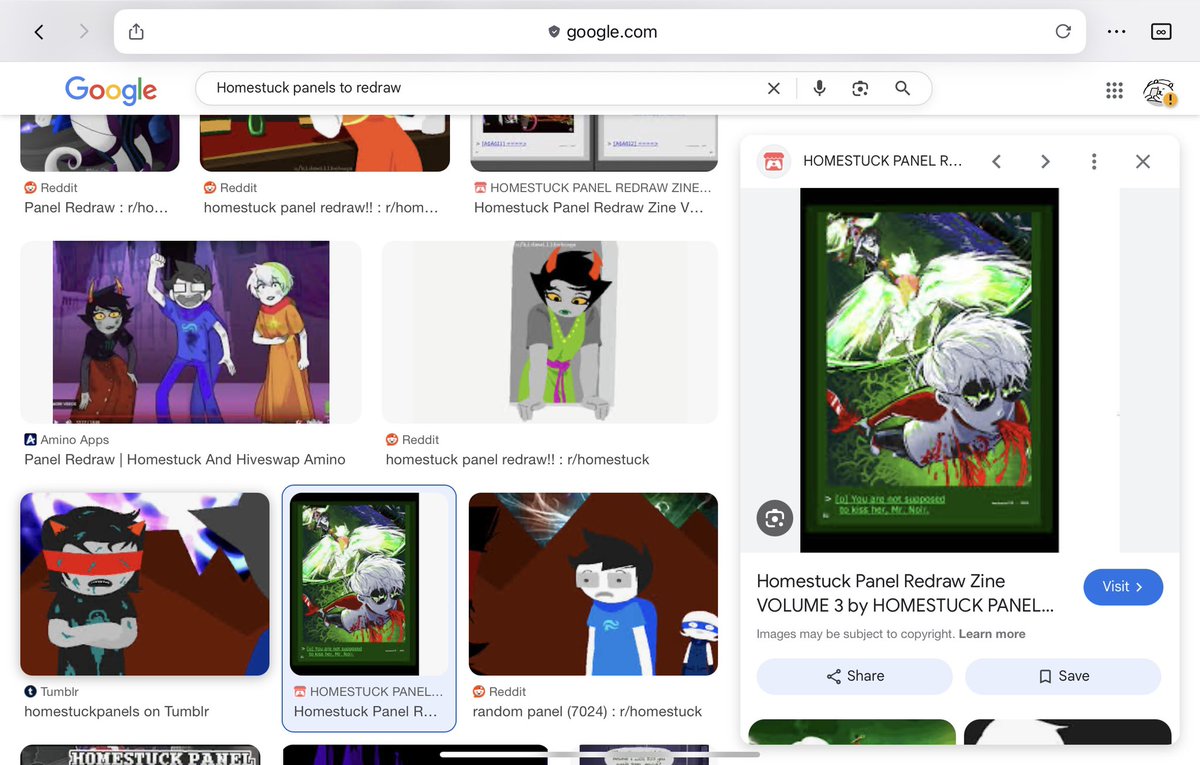
Task: Open 'Panel Redraw : r/ho...' result link
Action: [96, 208]
